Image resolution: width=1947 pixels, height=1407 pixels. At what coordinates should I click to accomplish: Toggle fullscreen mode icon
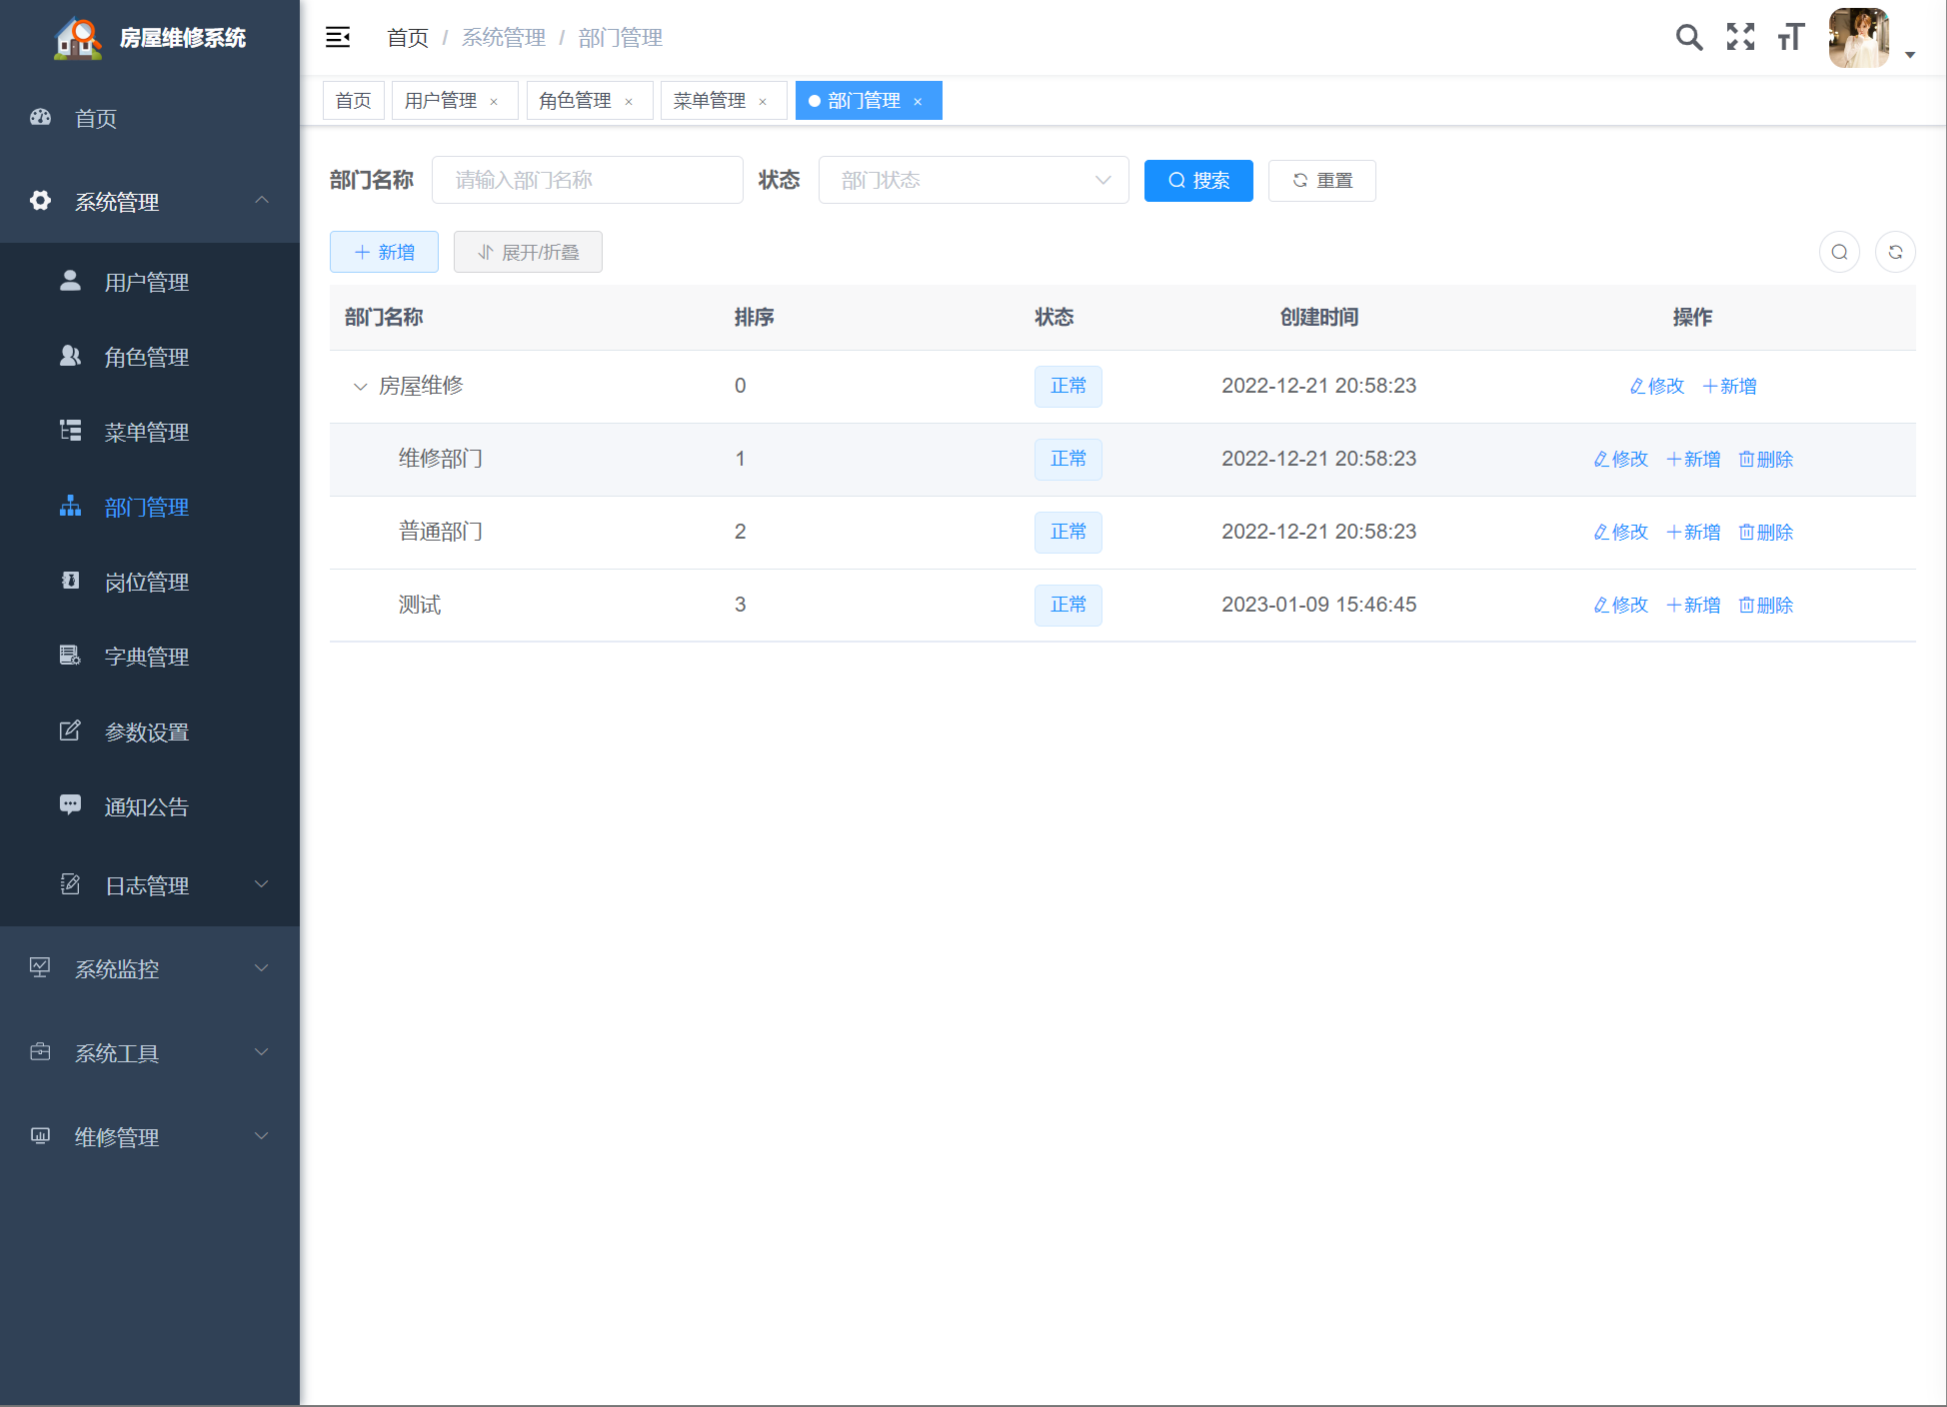pyautogui.click(x=1740, y=37)
